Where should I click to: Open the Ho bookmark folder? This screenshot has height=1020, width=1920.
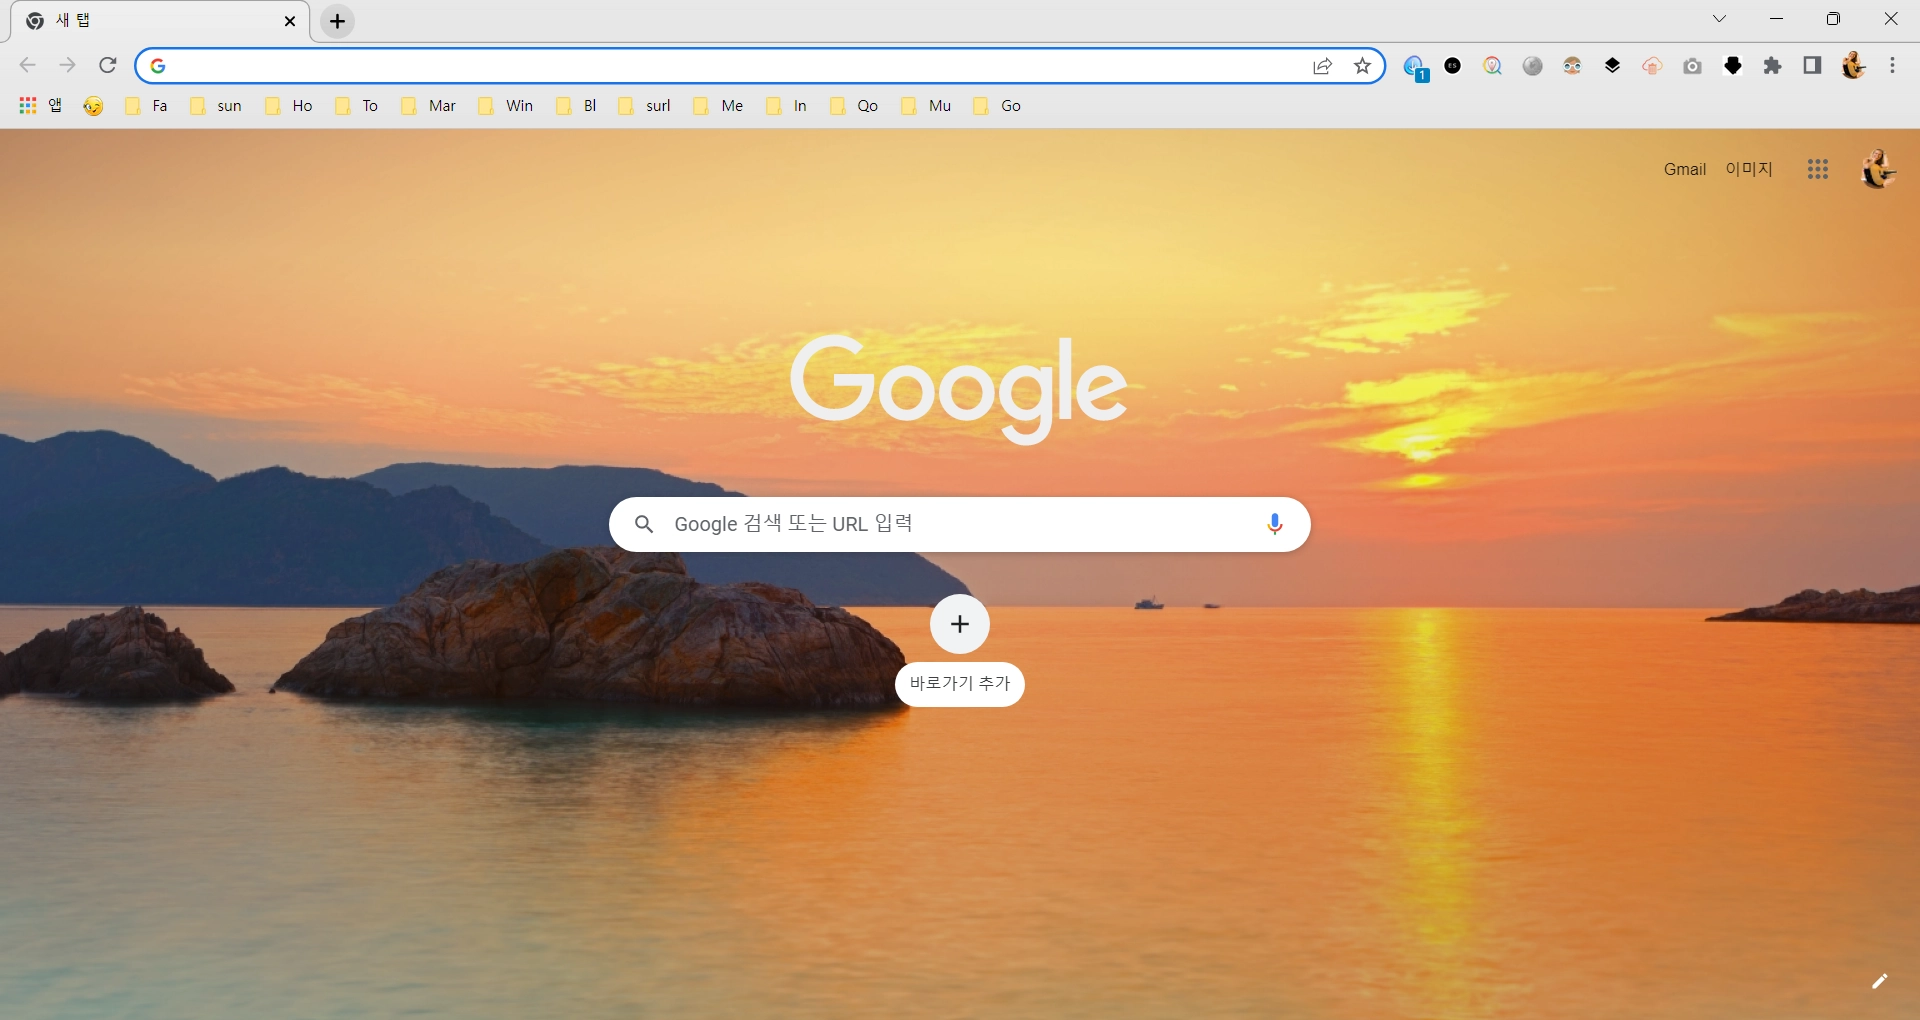[x=288, y=106]
